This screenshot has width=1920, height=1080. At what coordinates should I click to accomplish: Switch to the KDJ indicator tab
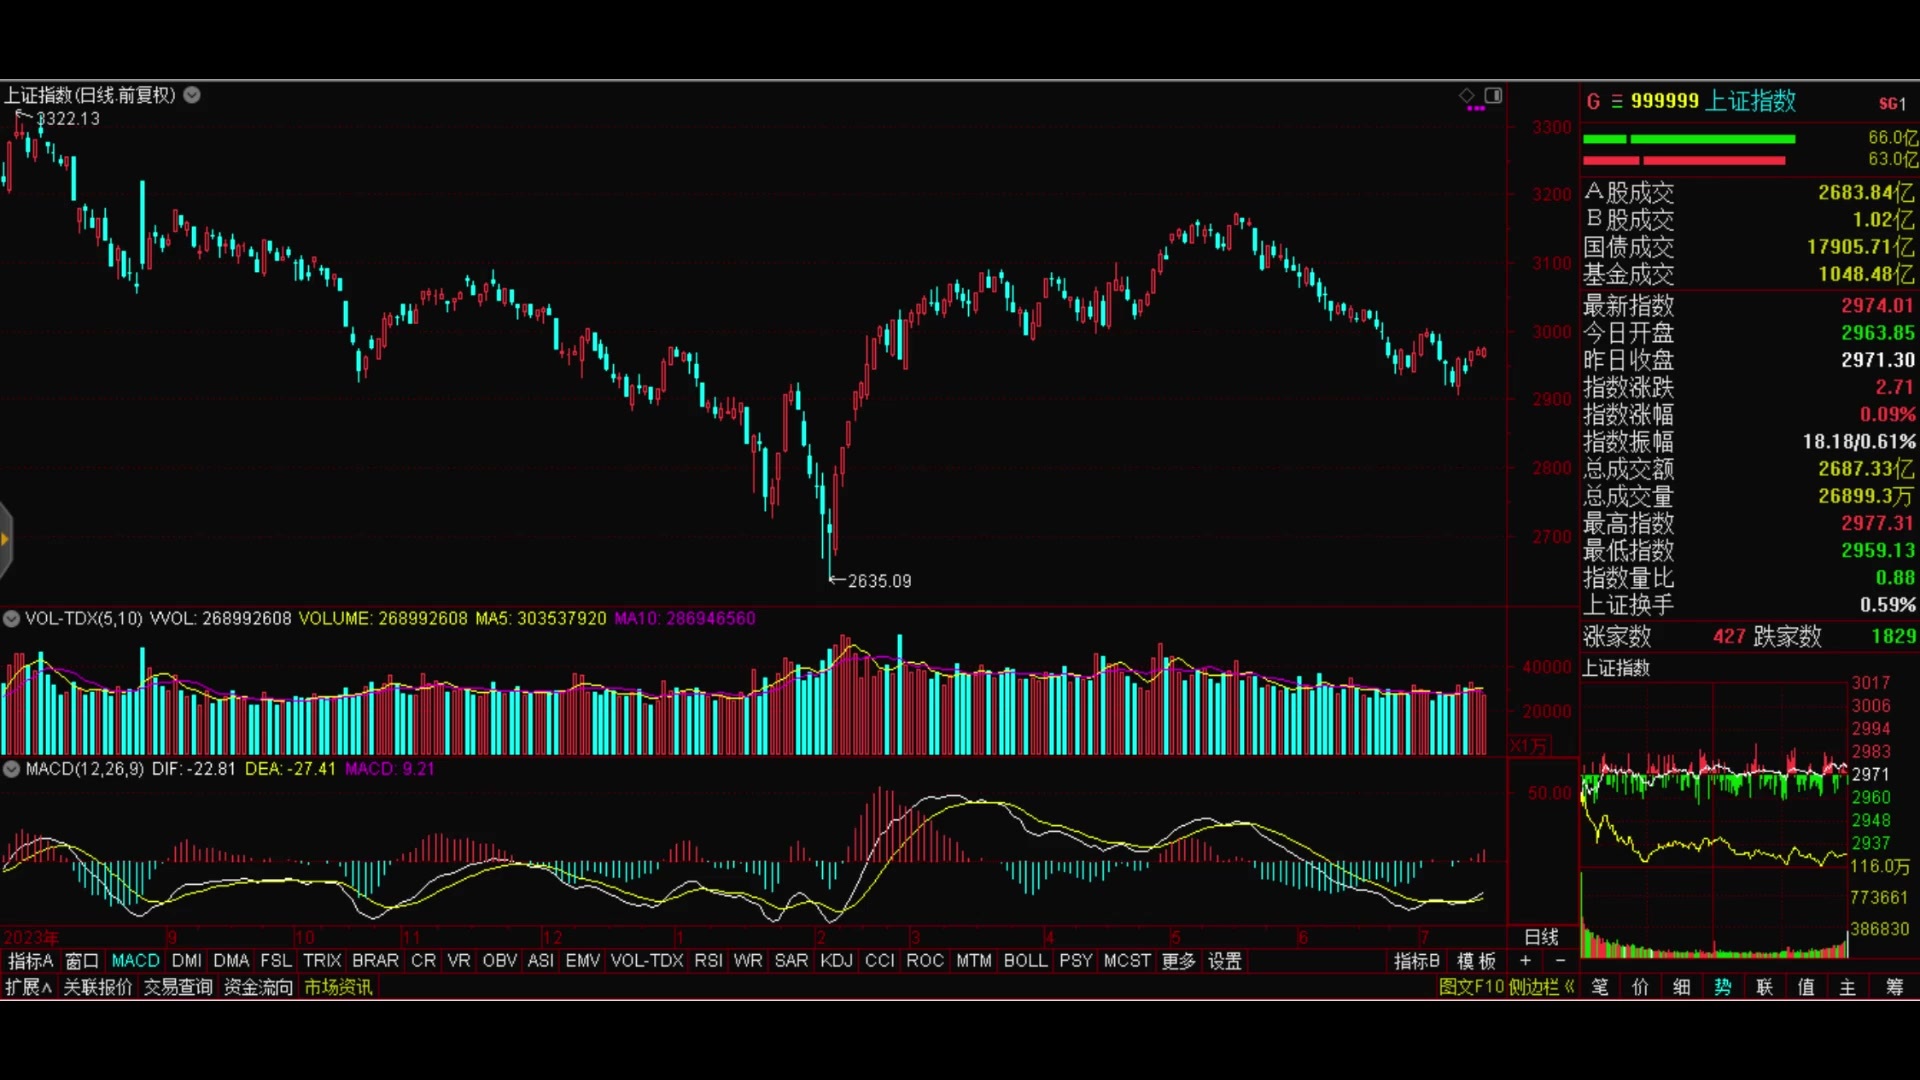[836, 961]
